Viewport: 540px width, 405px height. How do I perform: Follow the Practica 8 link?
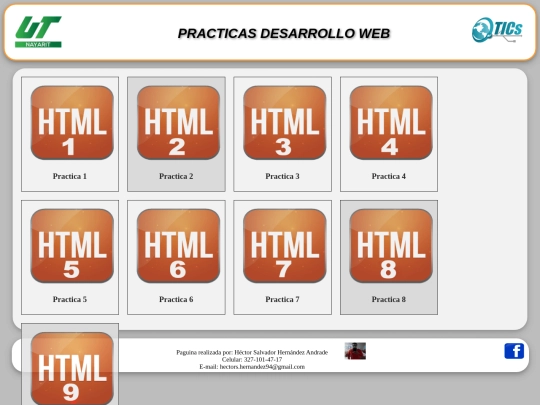388,299
